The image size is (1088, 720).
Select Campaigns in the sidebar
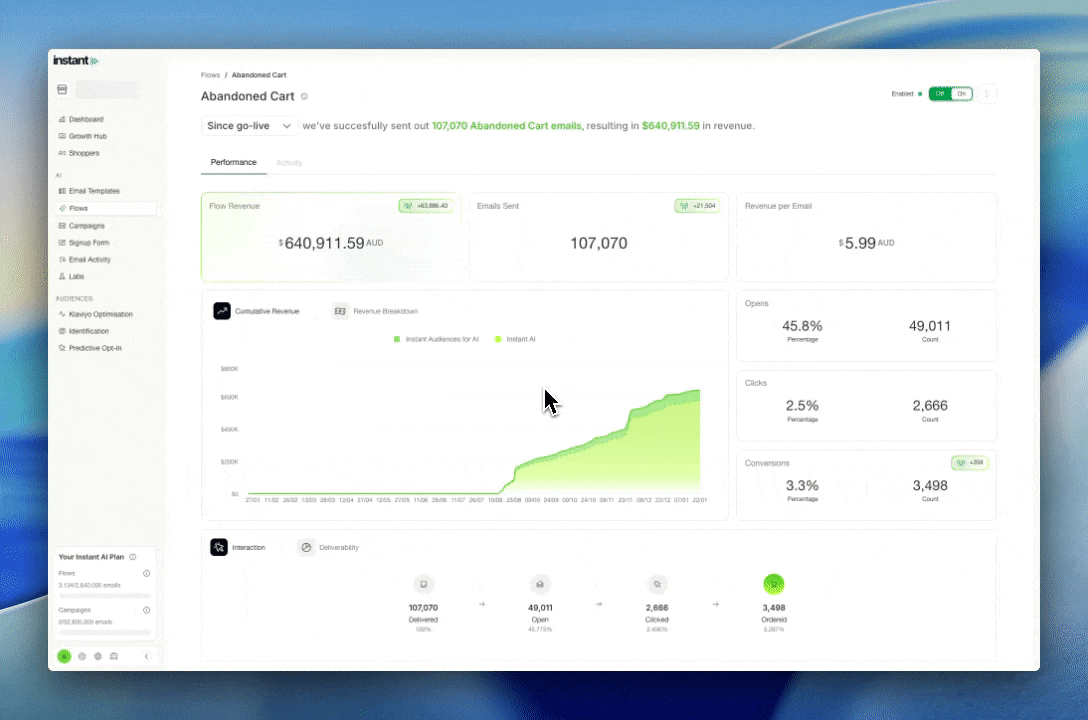(87, 225)
